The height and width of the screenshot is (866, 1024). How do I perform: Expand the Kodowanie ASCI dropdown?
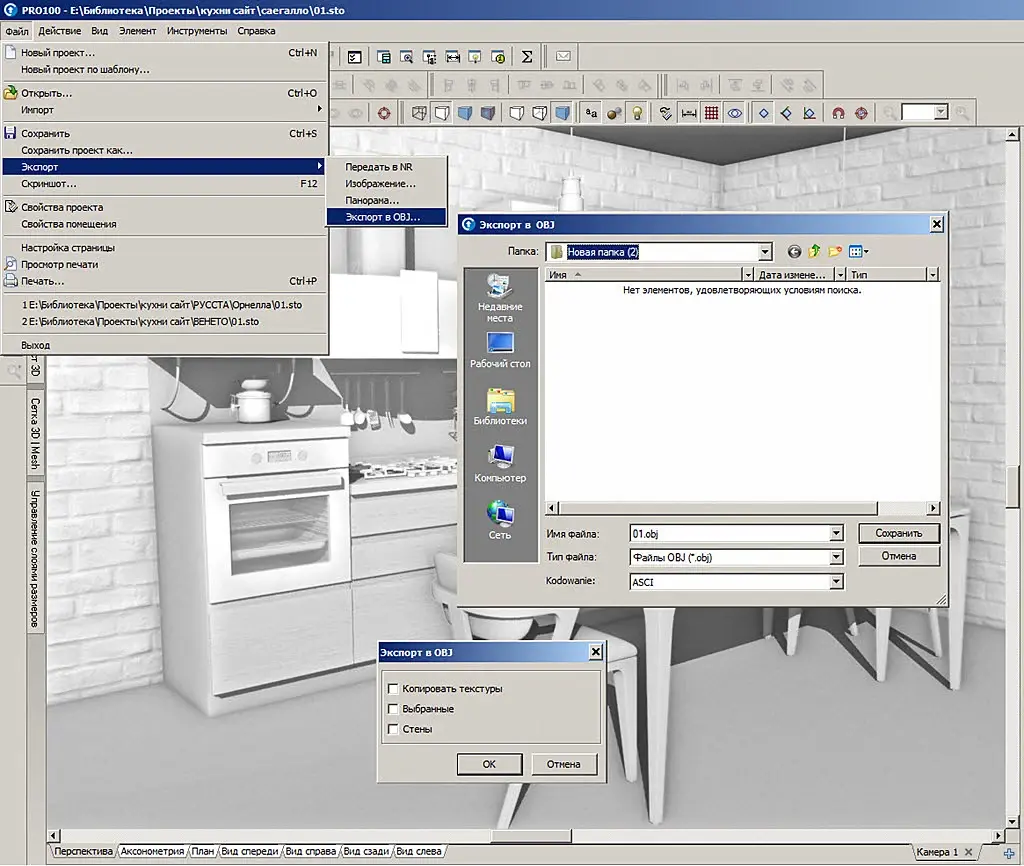(836, 581)
